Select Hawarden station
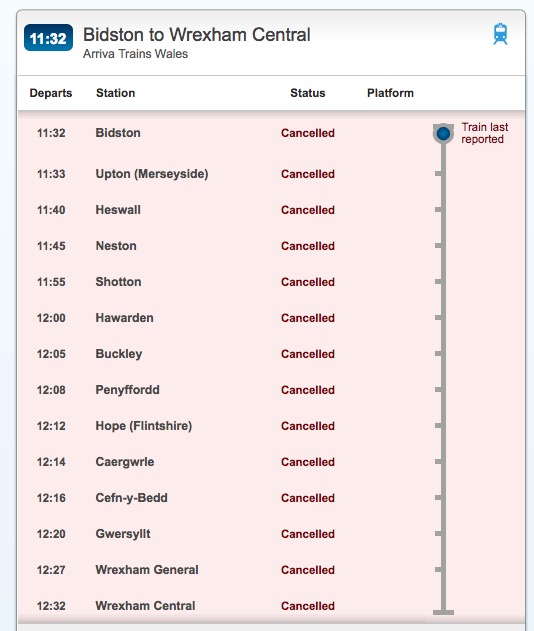534x631 pixels. pos(124,318)
